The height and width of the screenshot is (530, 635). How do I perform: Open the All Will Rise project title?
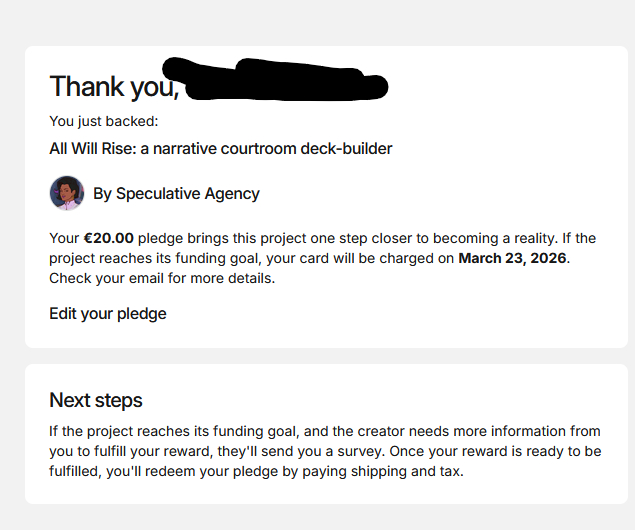tap(220, 149)
